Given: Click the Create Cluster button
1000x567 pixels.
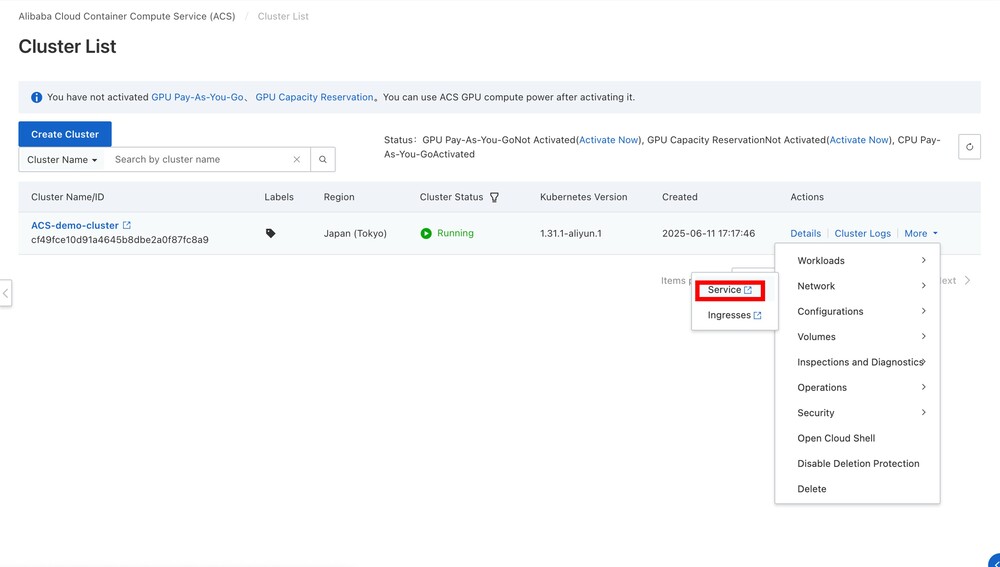Looking at the screenshot, I should click(x=65, y=134).
